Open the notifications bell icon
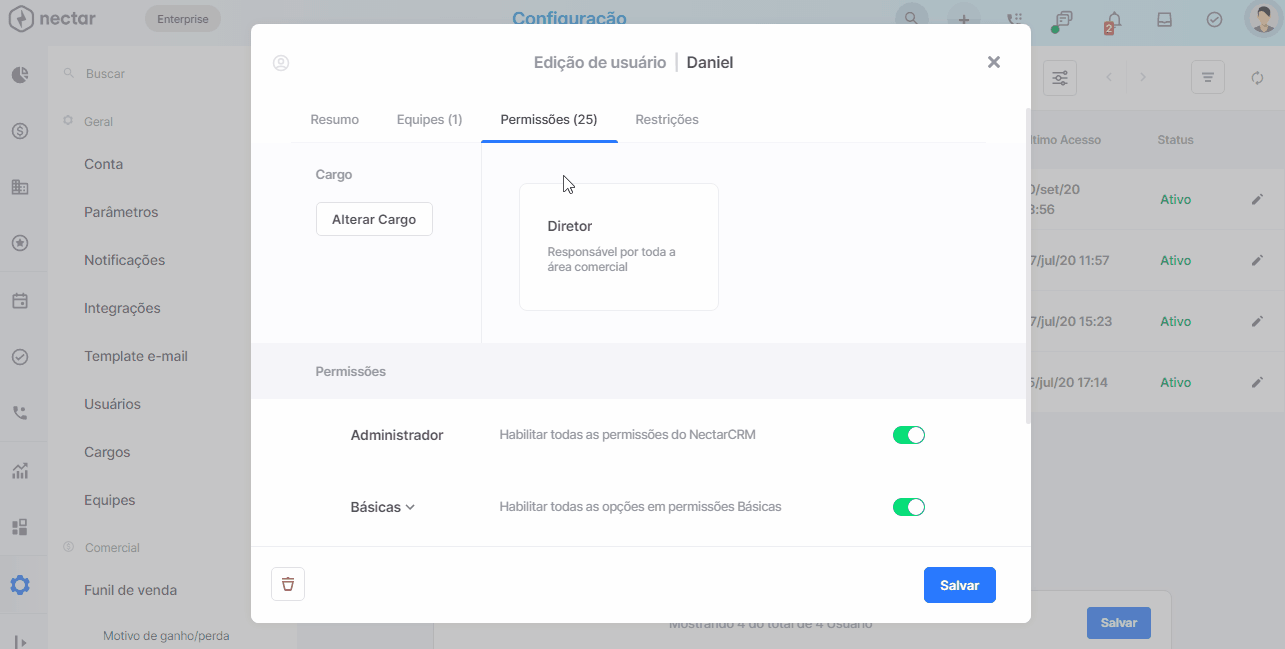The width and height of the screenshot is (1285, 649). (x=1113, y=19)
